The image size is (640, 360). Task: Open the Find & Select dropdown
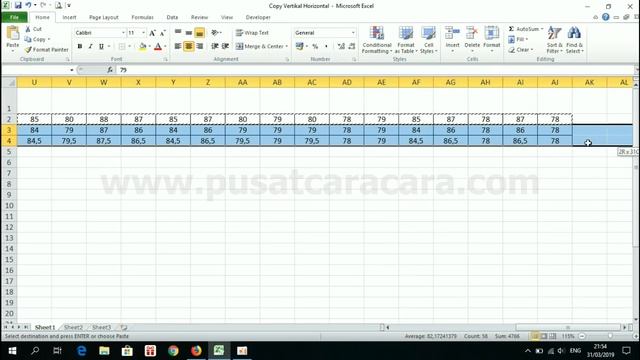coord(574,40)
